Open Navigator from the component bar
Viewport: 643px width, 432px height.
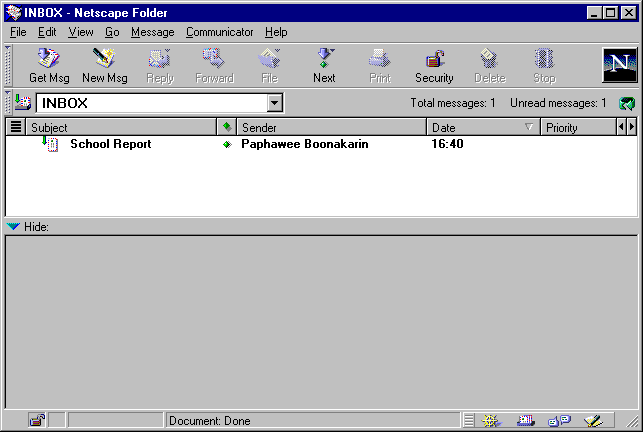pos(490,421)
